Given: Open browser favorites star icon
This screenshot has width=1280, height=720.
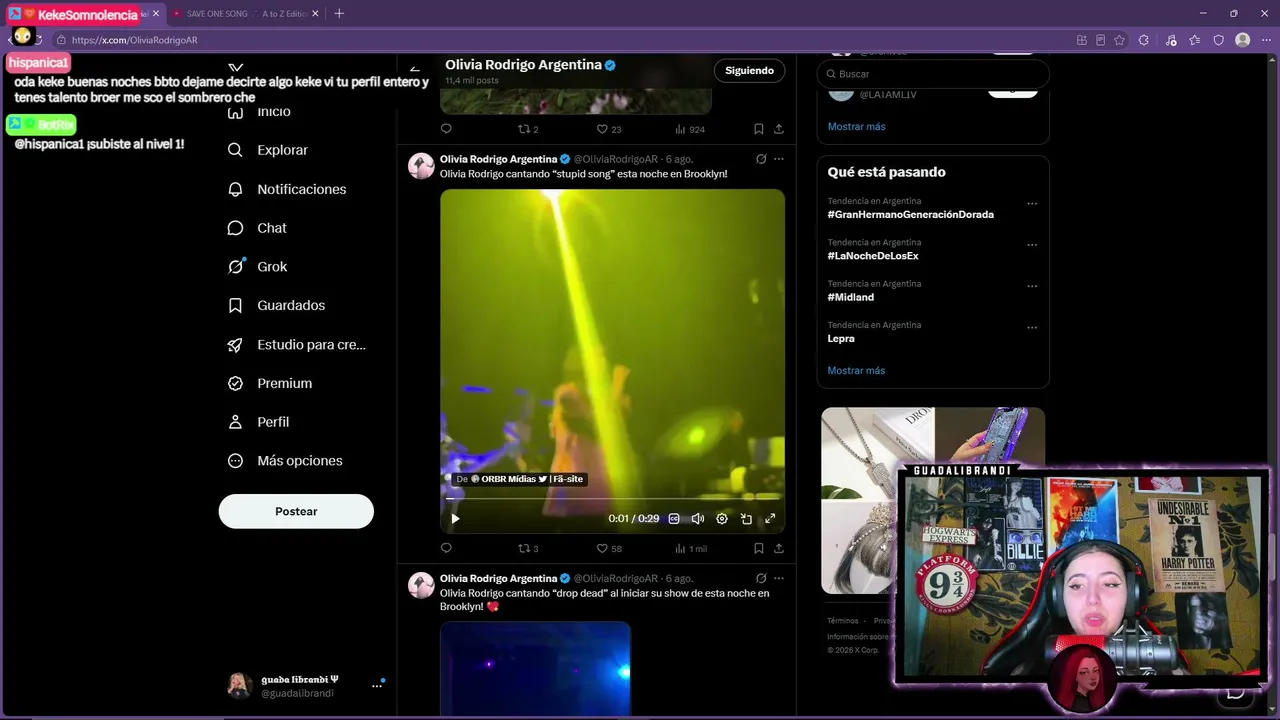Looking at the screenshot, I should coord(1119,40).
